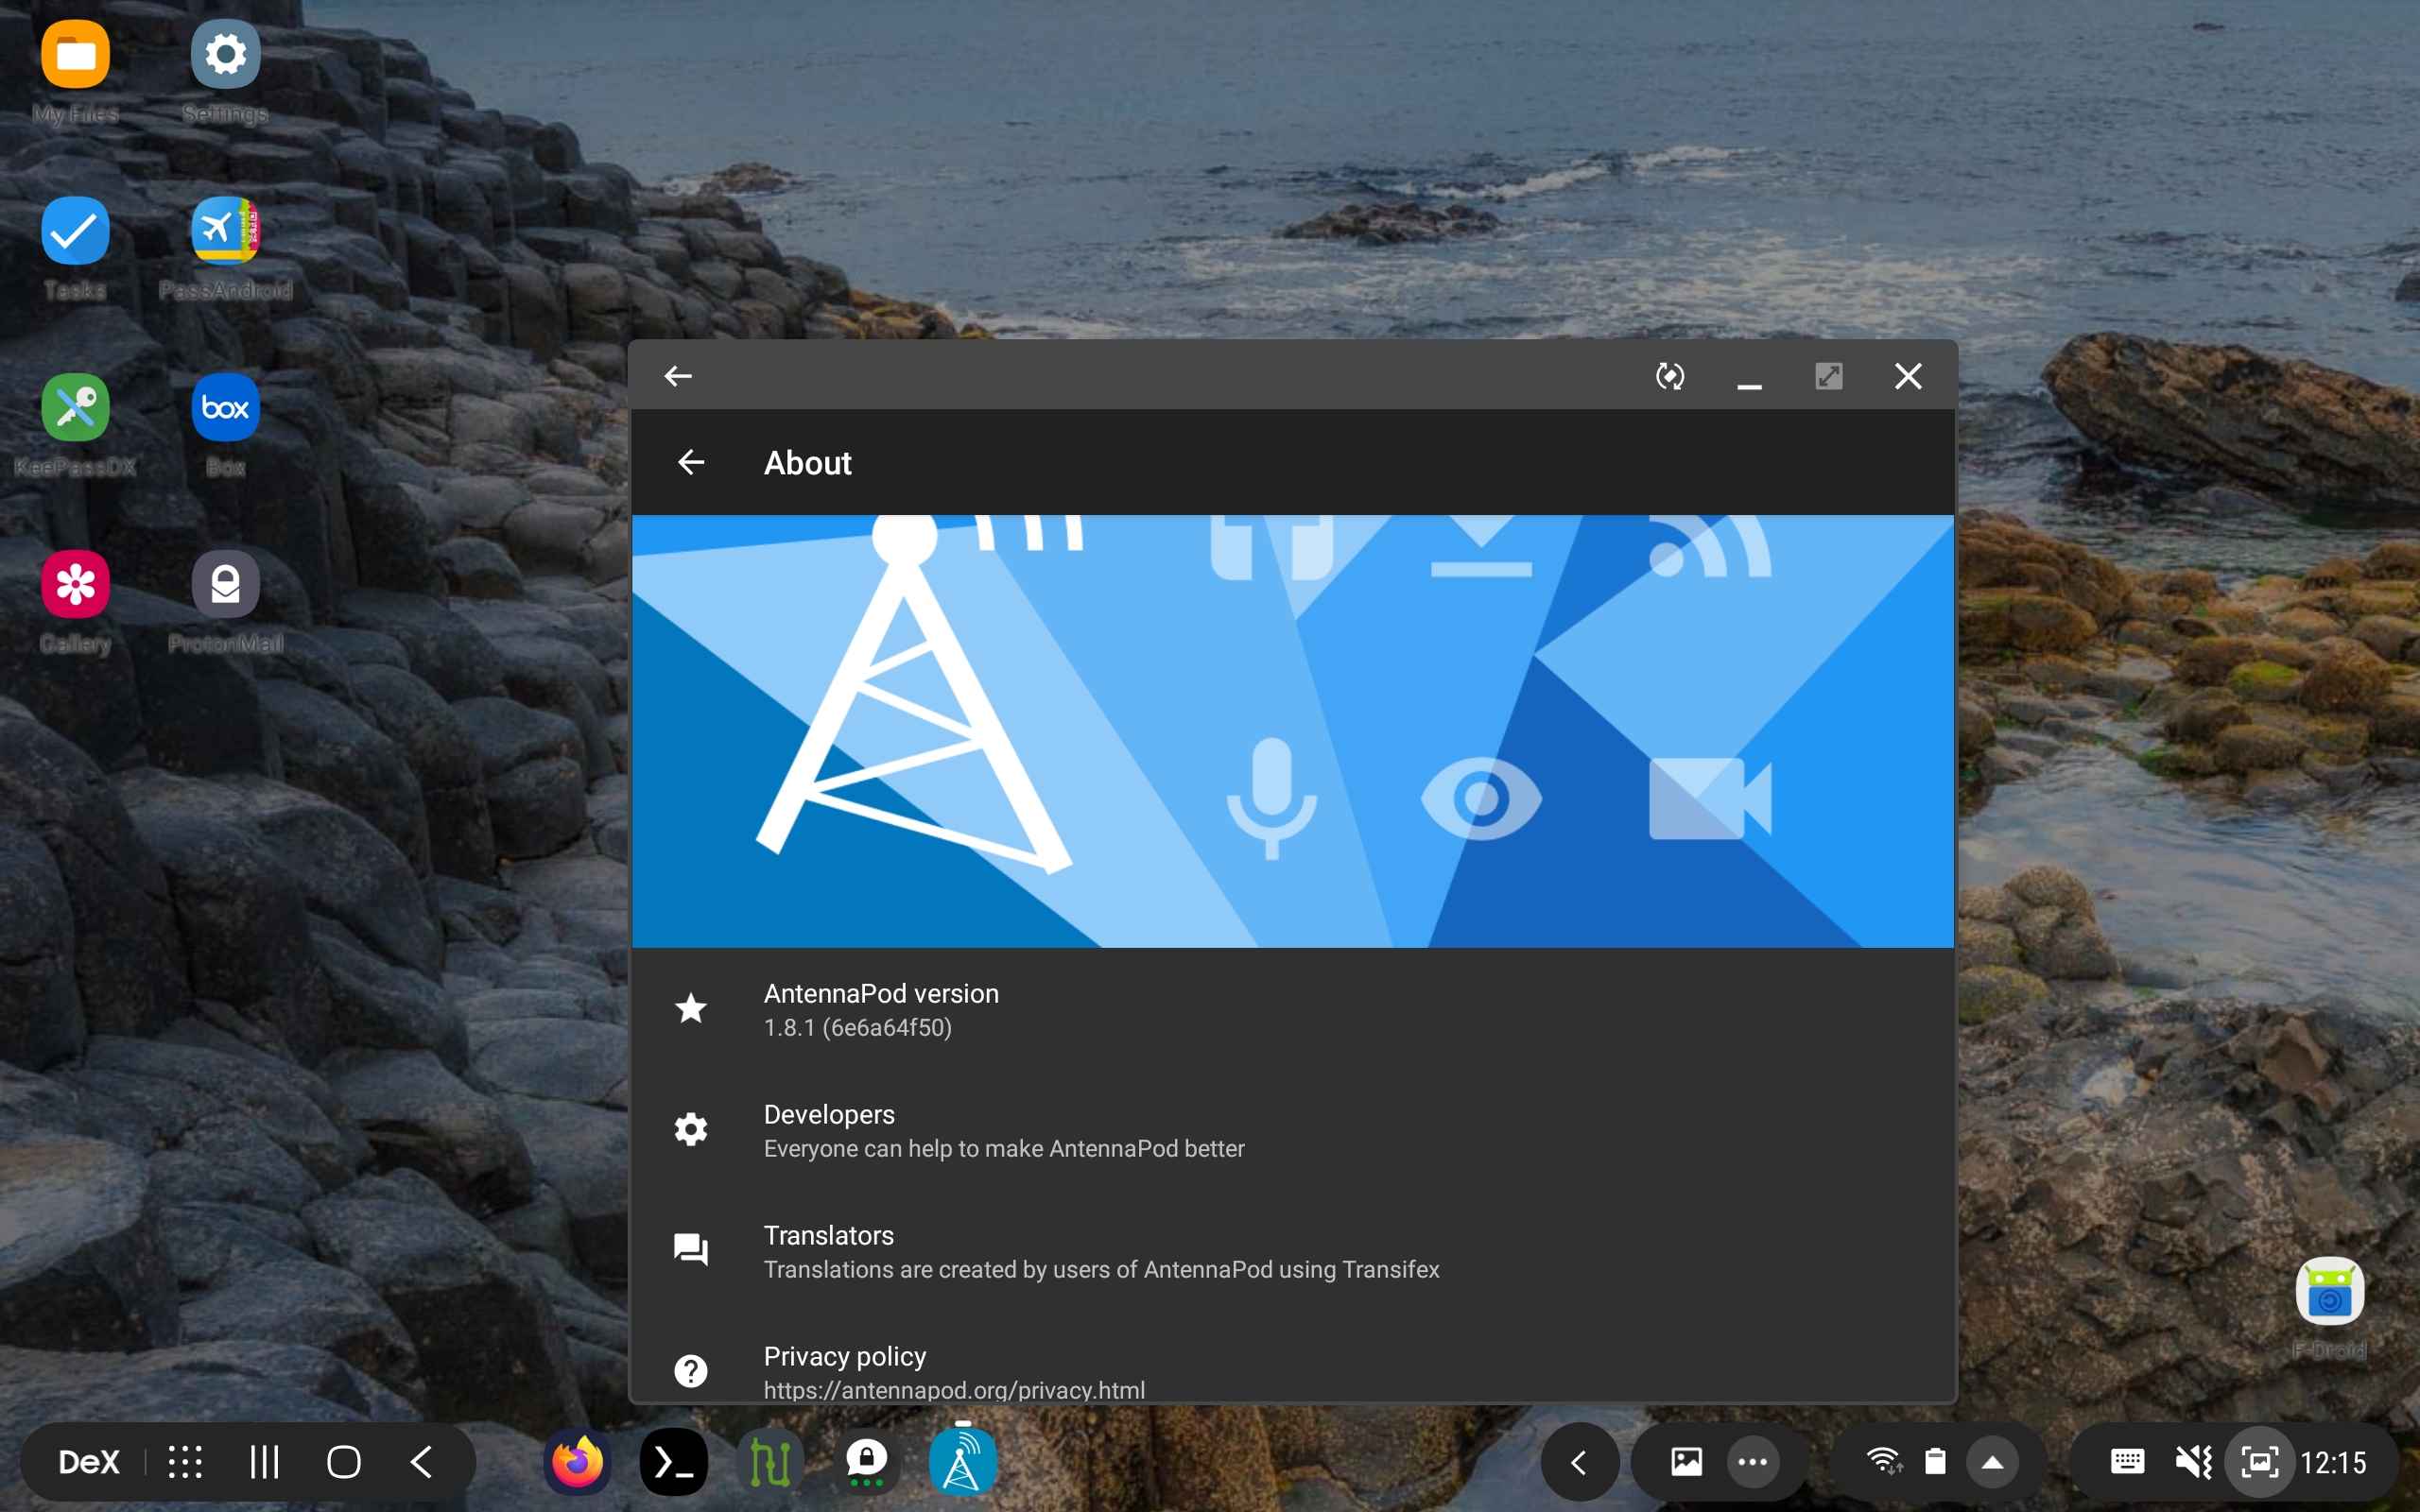Collapse the taskbar tray with left chevron
The height and width of the screenshot is (1512, 2420).
point(1579,1462)
